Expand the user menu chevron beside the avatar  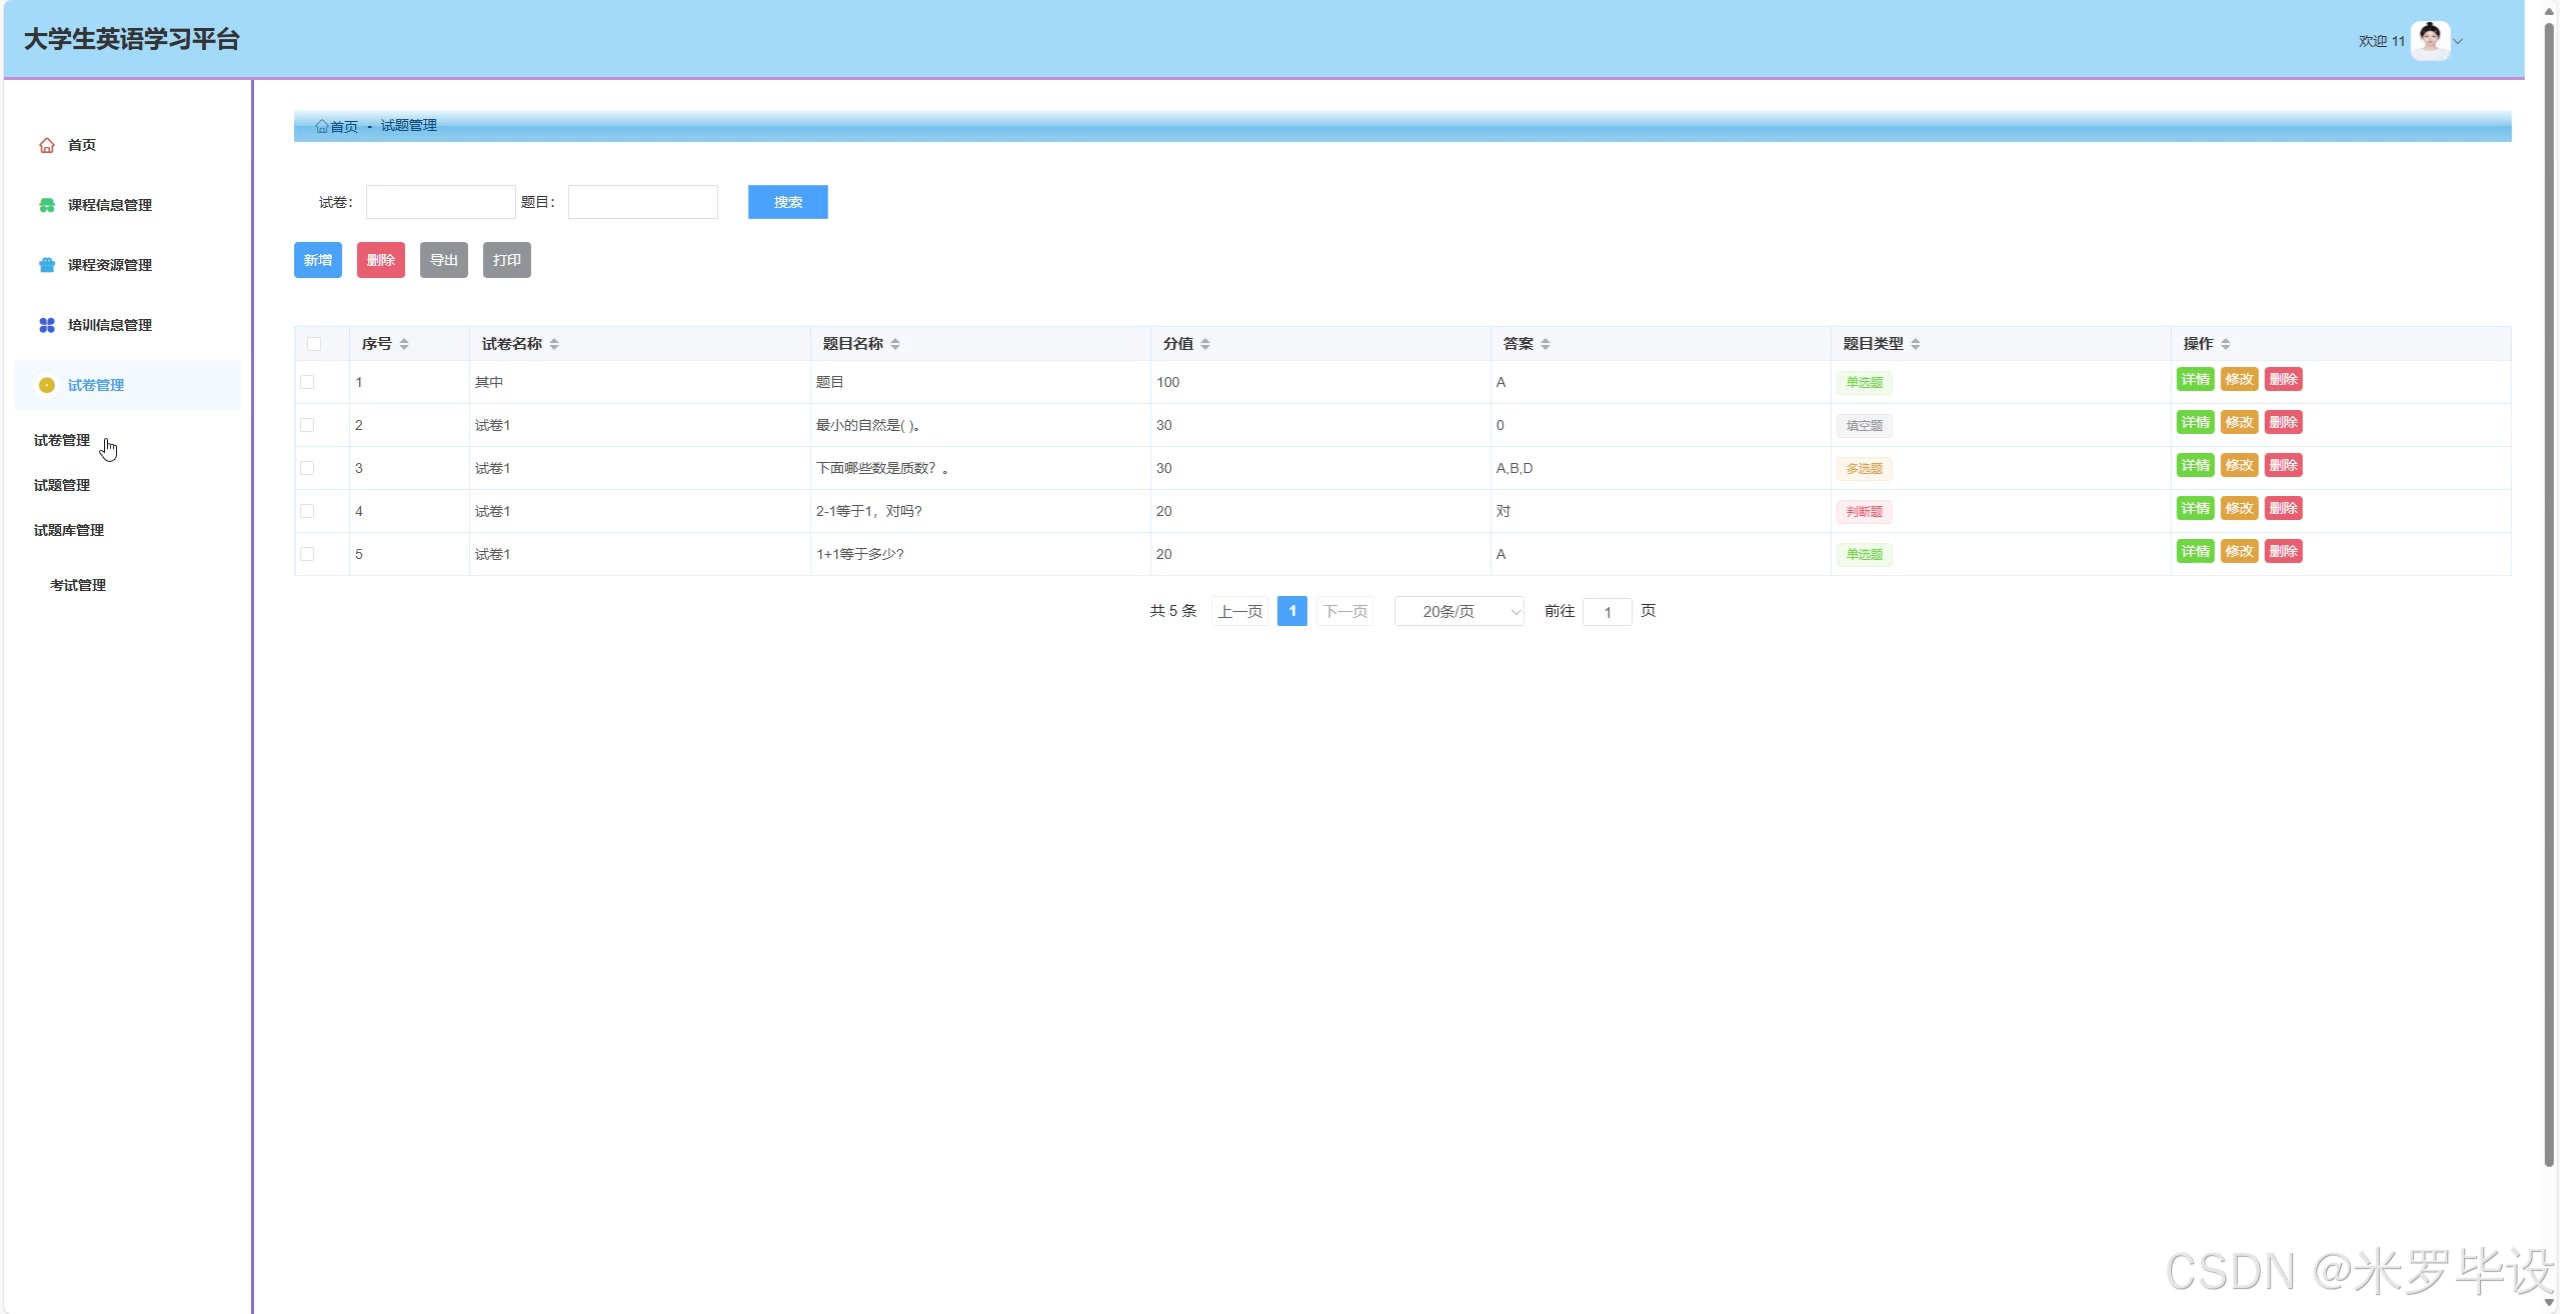[x=2458, y=42]
